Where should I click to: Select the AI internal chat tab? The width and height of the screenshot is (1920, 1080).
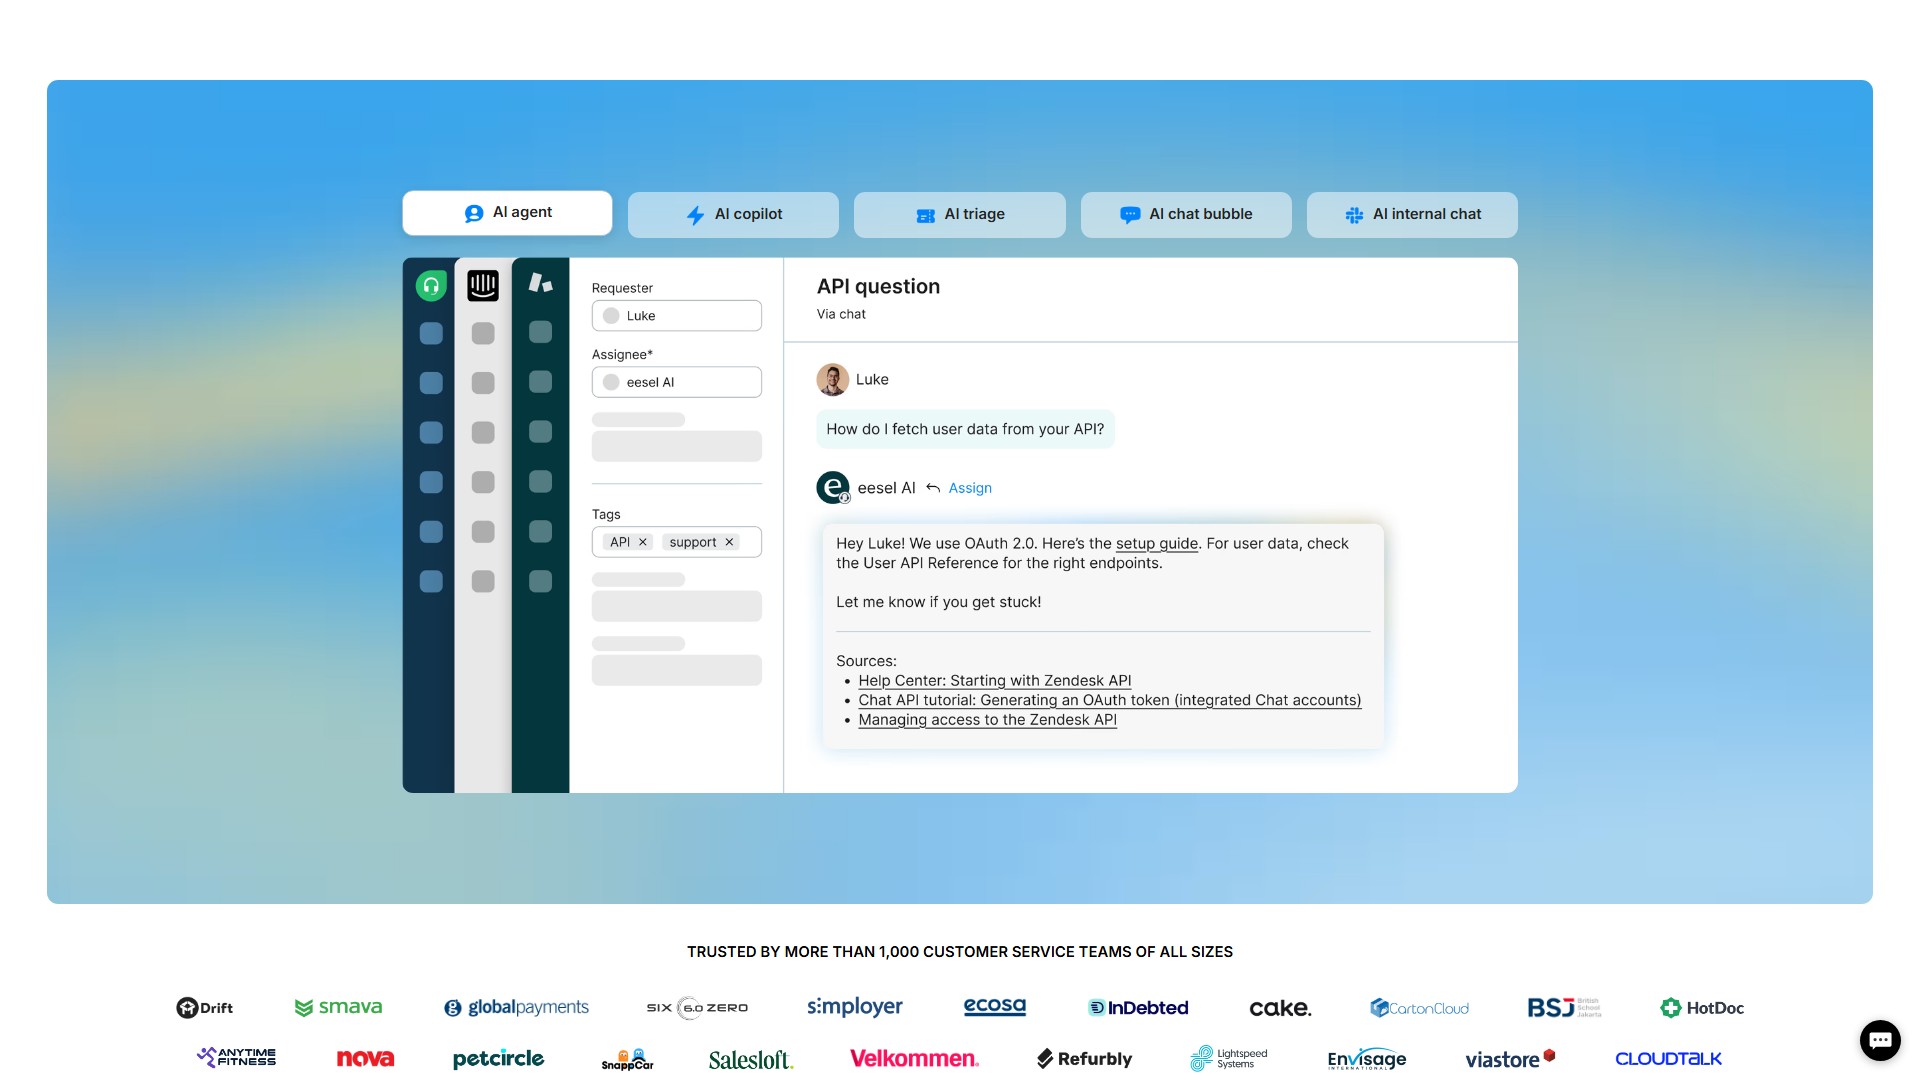pyautogui.click(x=1412, y=214)
